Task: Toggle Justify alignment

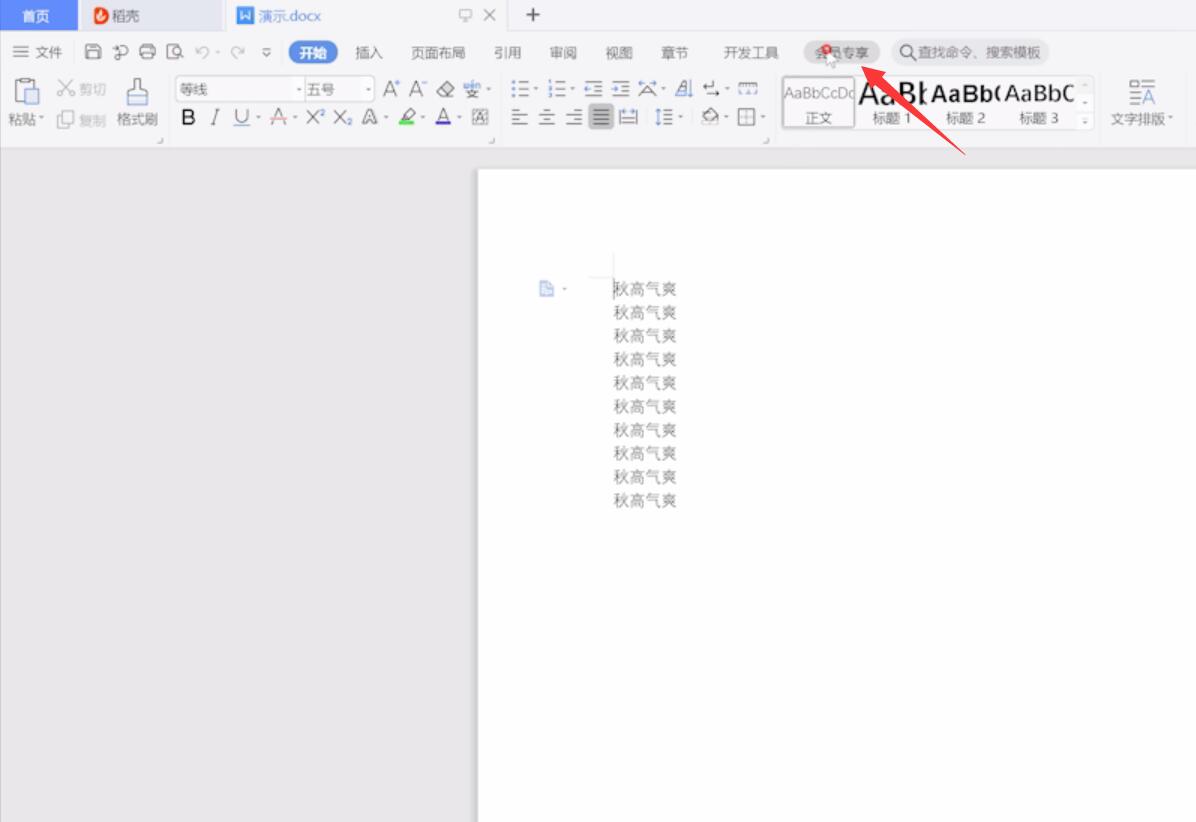Action: (601, 117)
